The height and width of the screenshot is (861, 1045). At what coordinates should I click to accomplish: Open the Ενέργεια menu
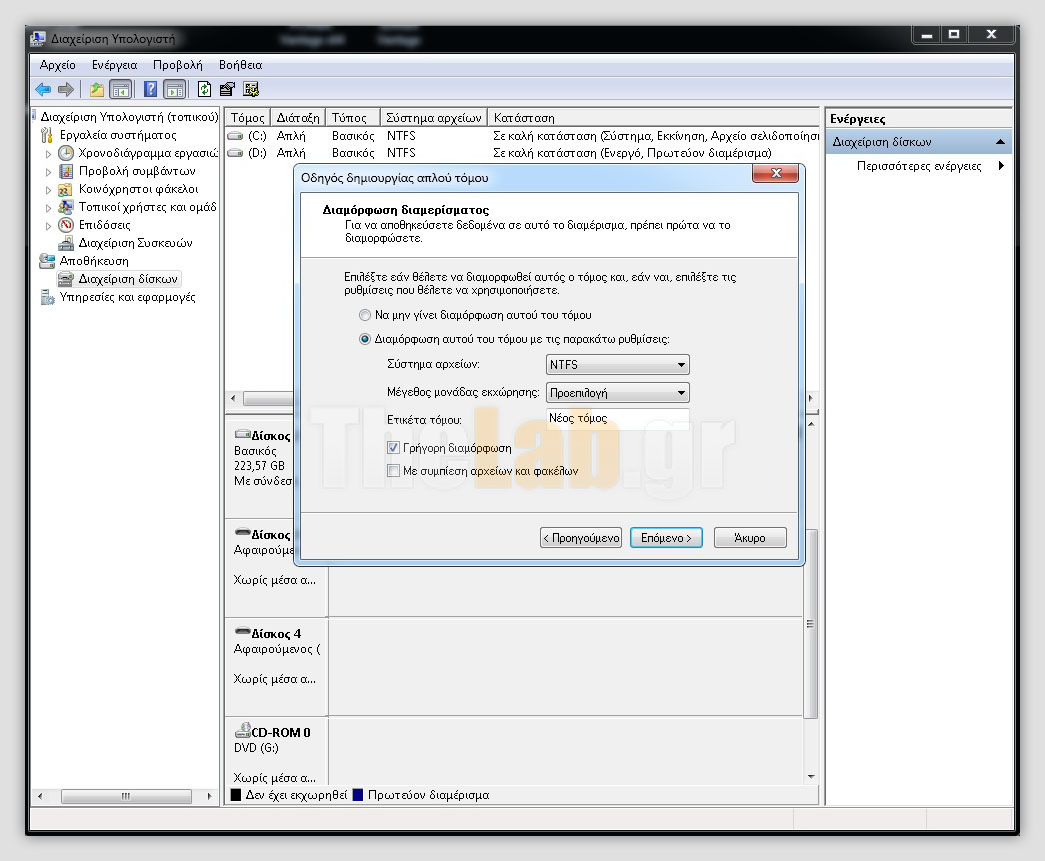[114, 65]
